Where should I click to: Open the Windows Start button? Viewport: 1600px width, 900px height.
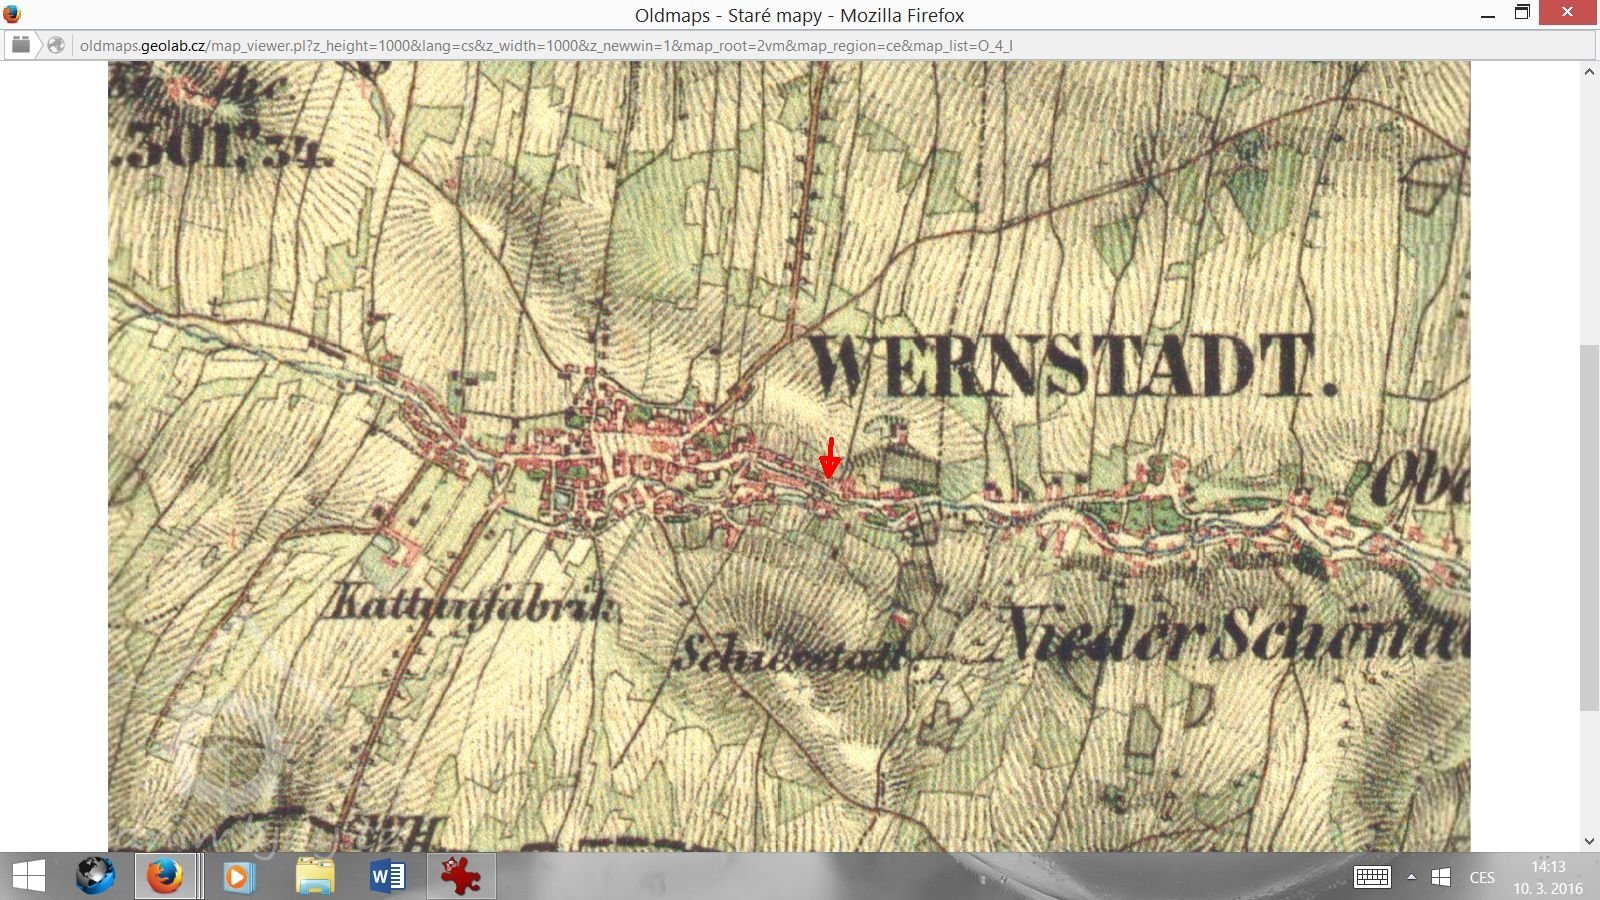point(28,877)
